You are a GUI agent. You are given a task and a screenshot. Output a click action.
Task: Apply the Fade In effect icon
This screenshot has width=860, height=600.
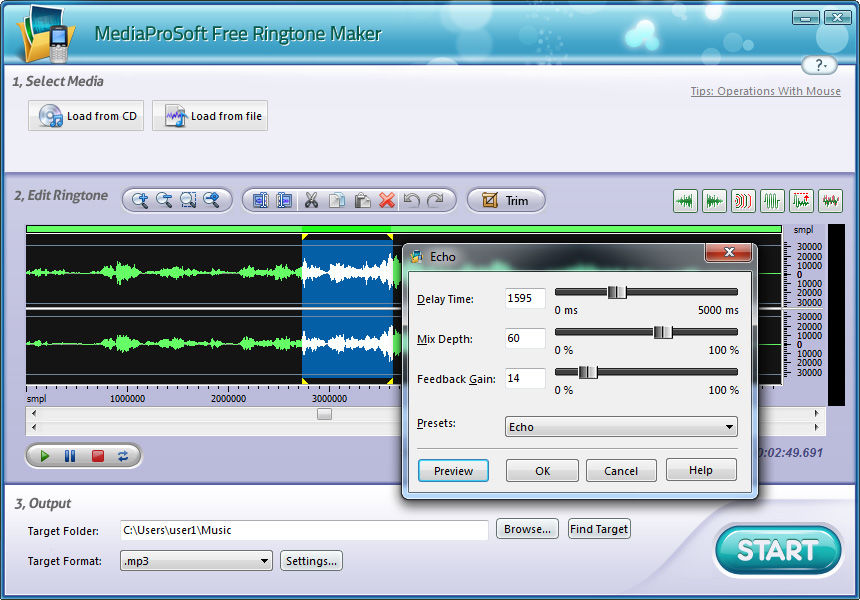[x=685, y=201]
